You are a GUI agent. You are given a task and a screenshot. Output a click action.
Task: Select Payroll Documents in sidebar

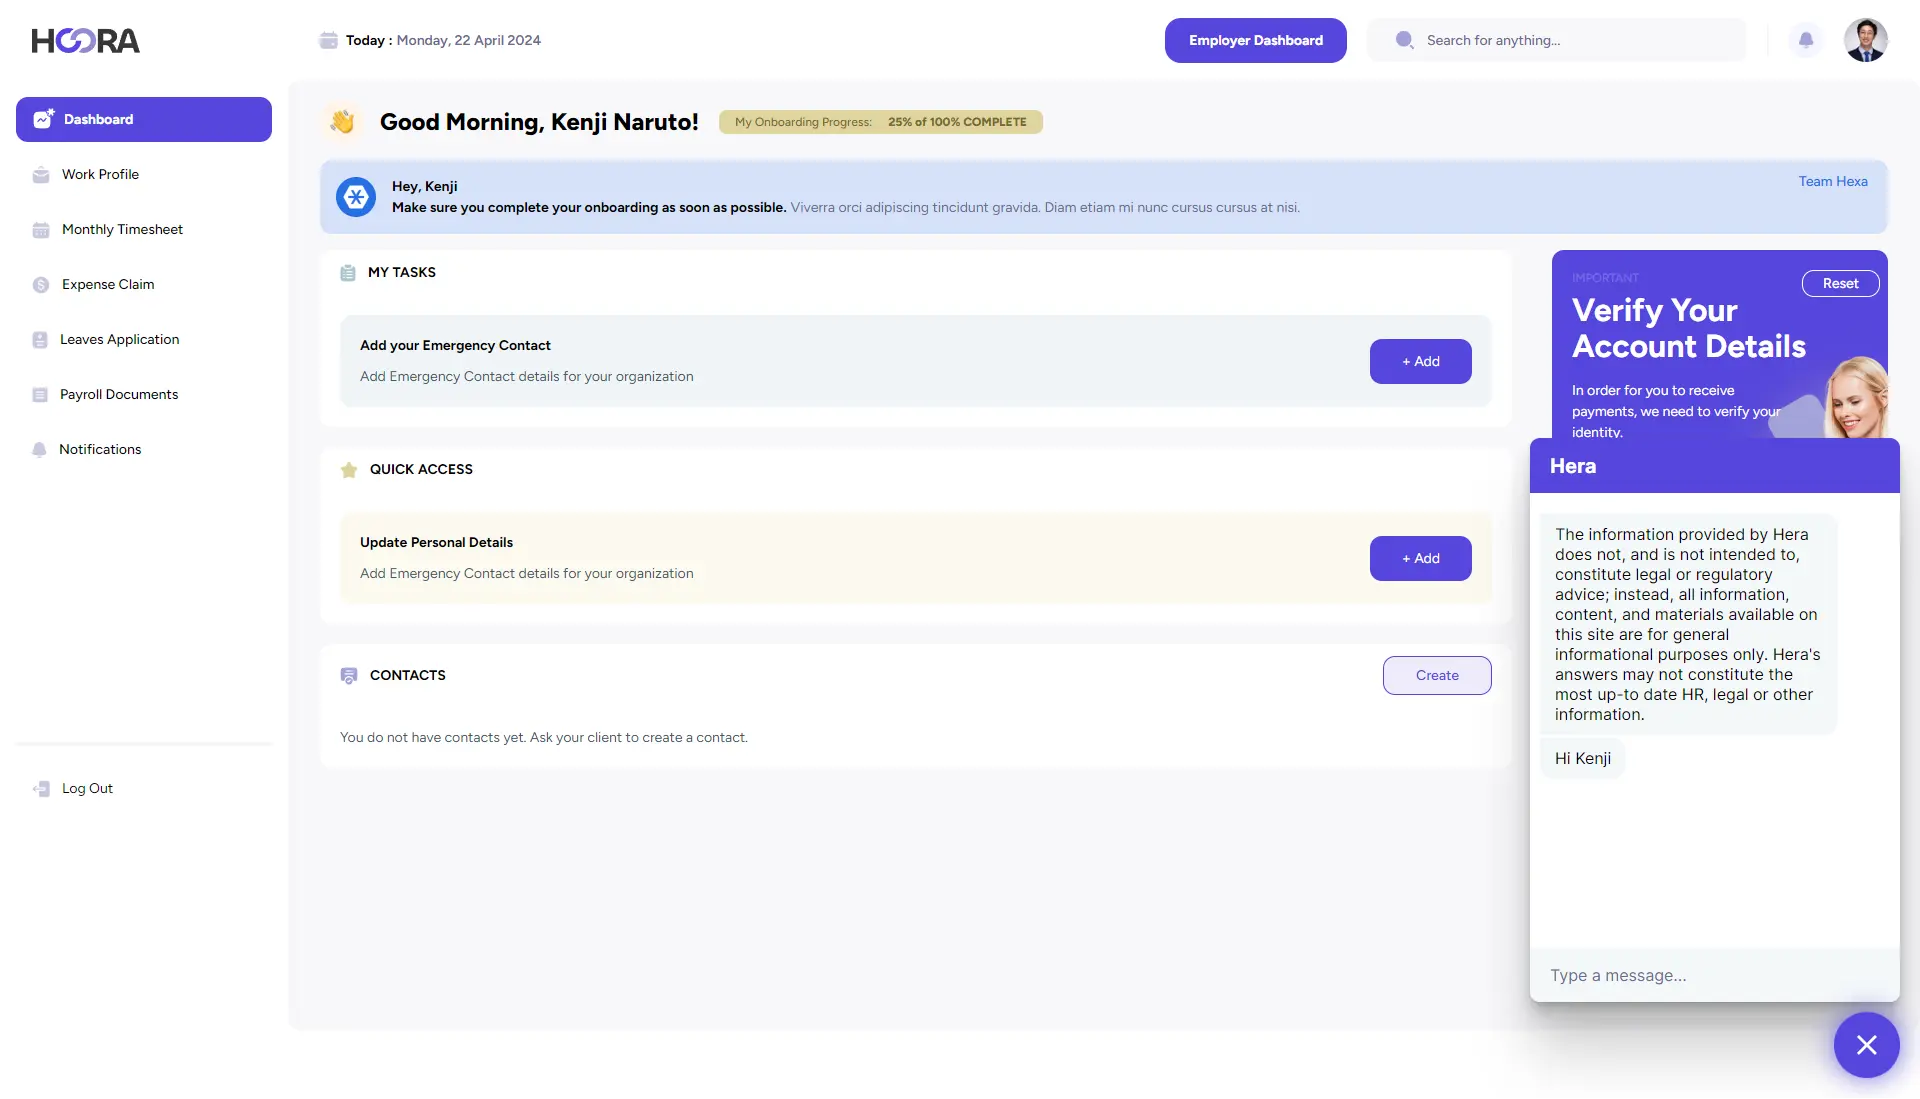click(x=118, y=394)
